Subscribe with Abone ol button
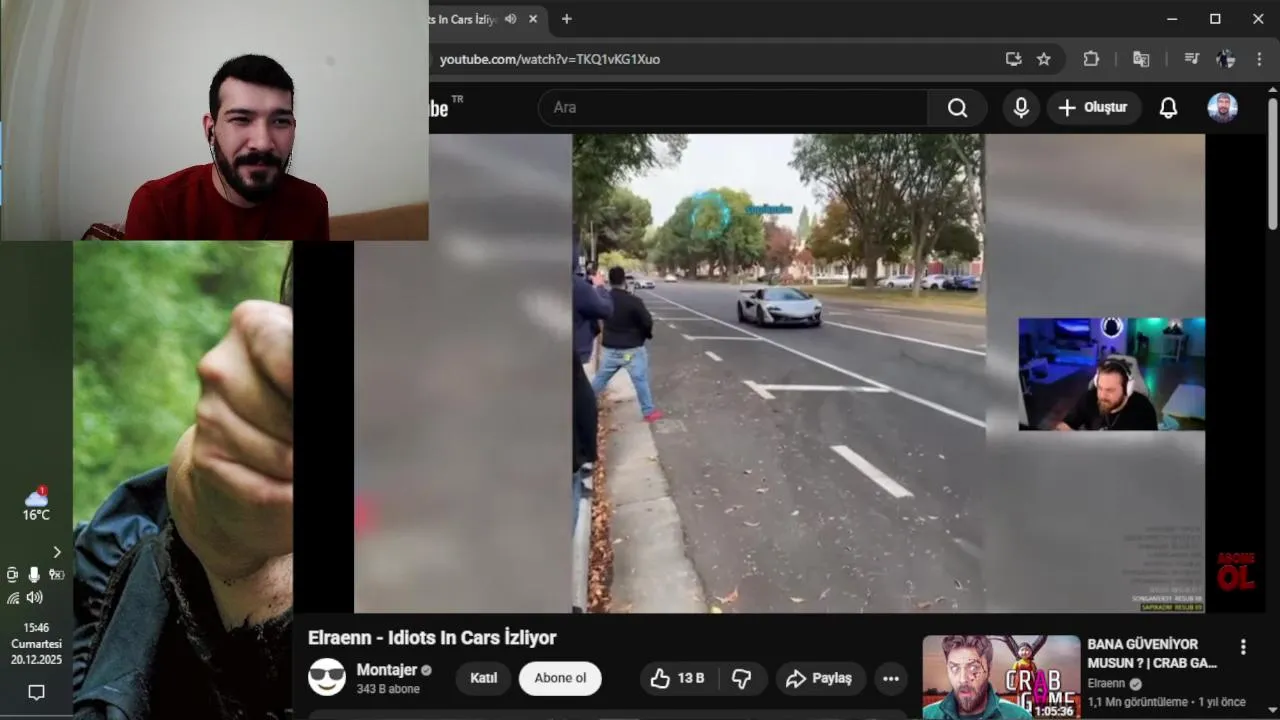 coord(560,678)
